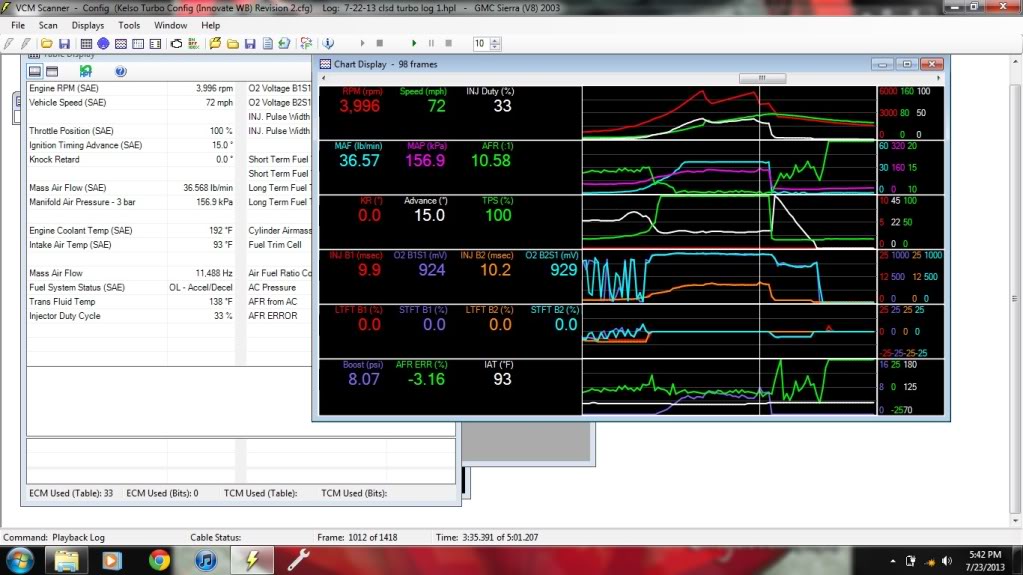This screenshot has width=1023, height=575.
Task: Click the playback speed field showing 10
Action: [481, 44]
